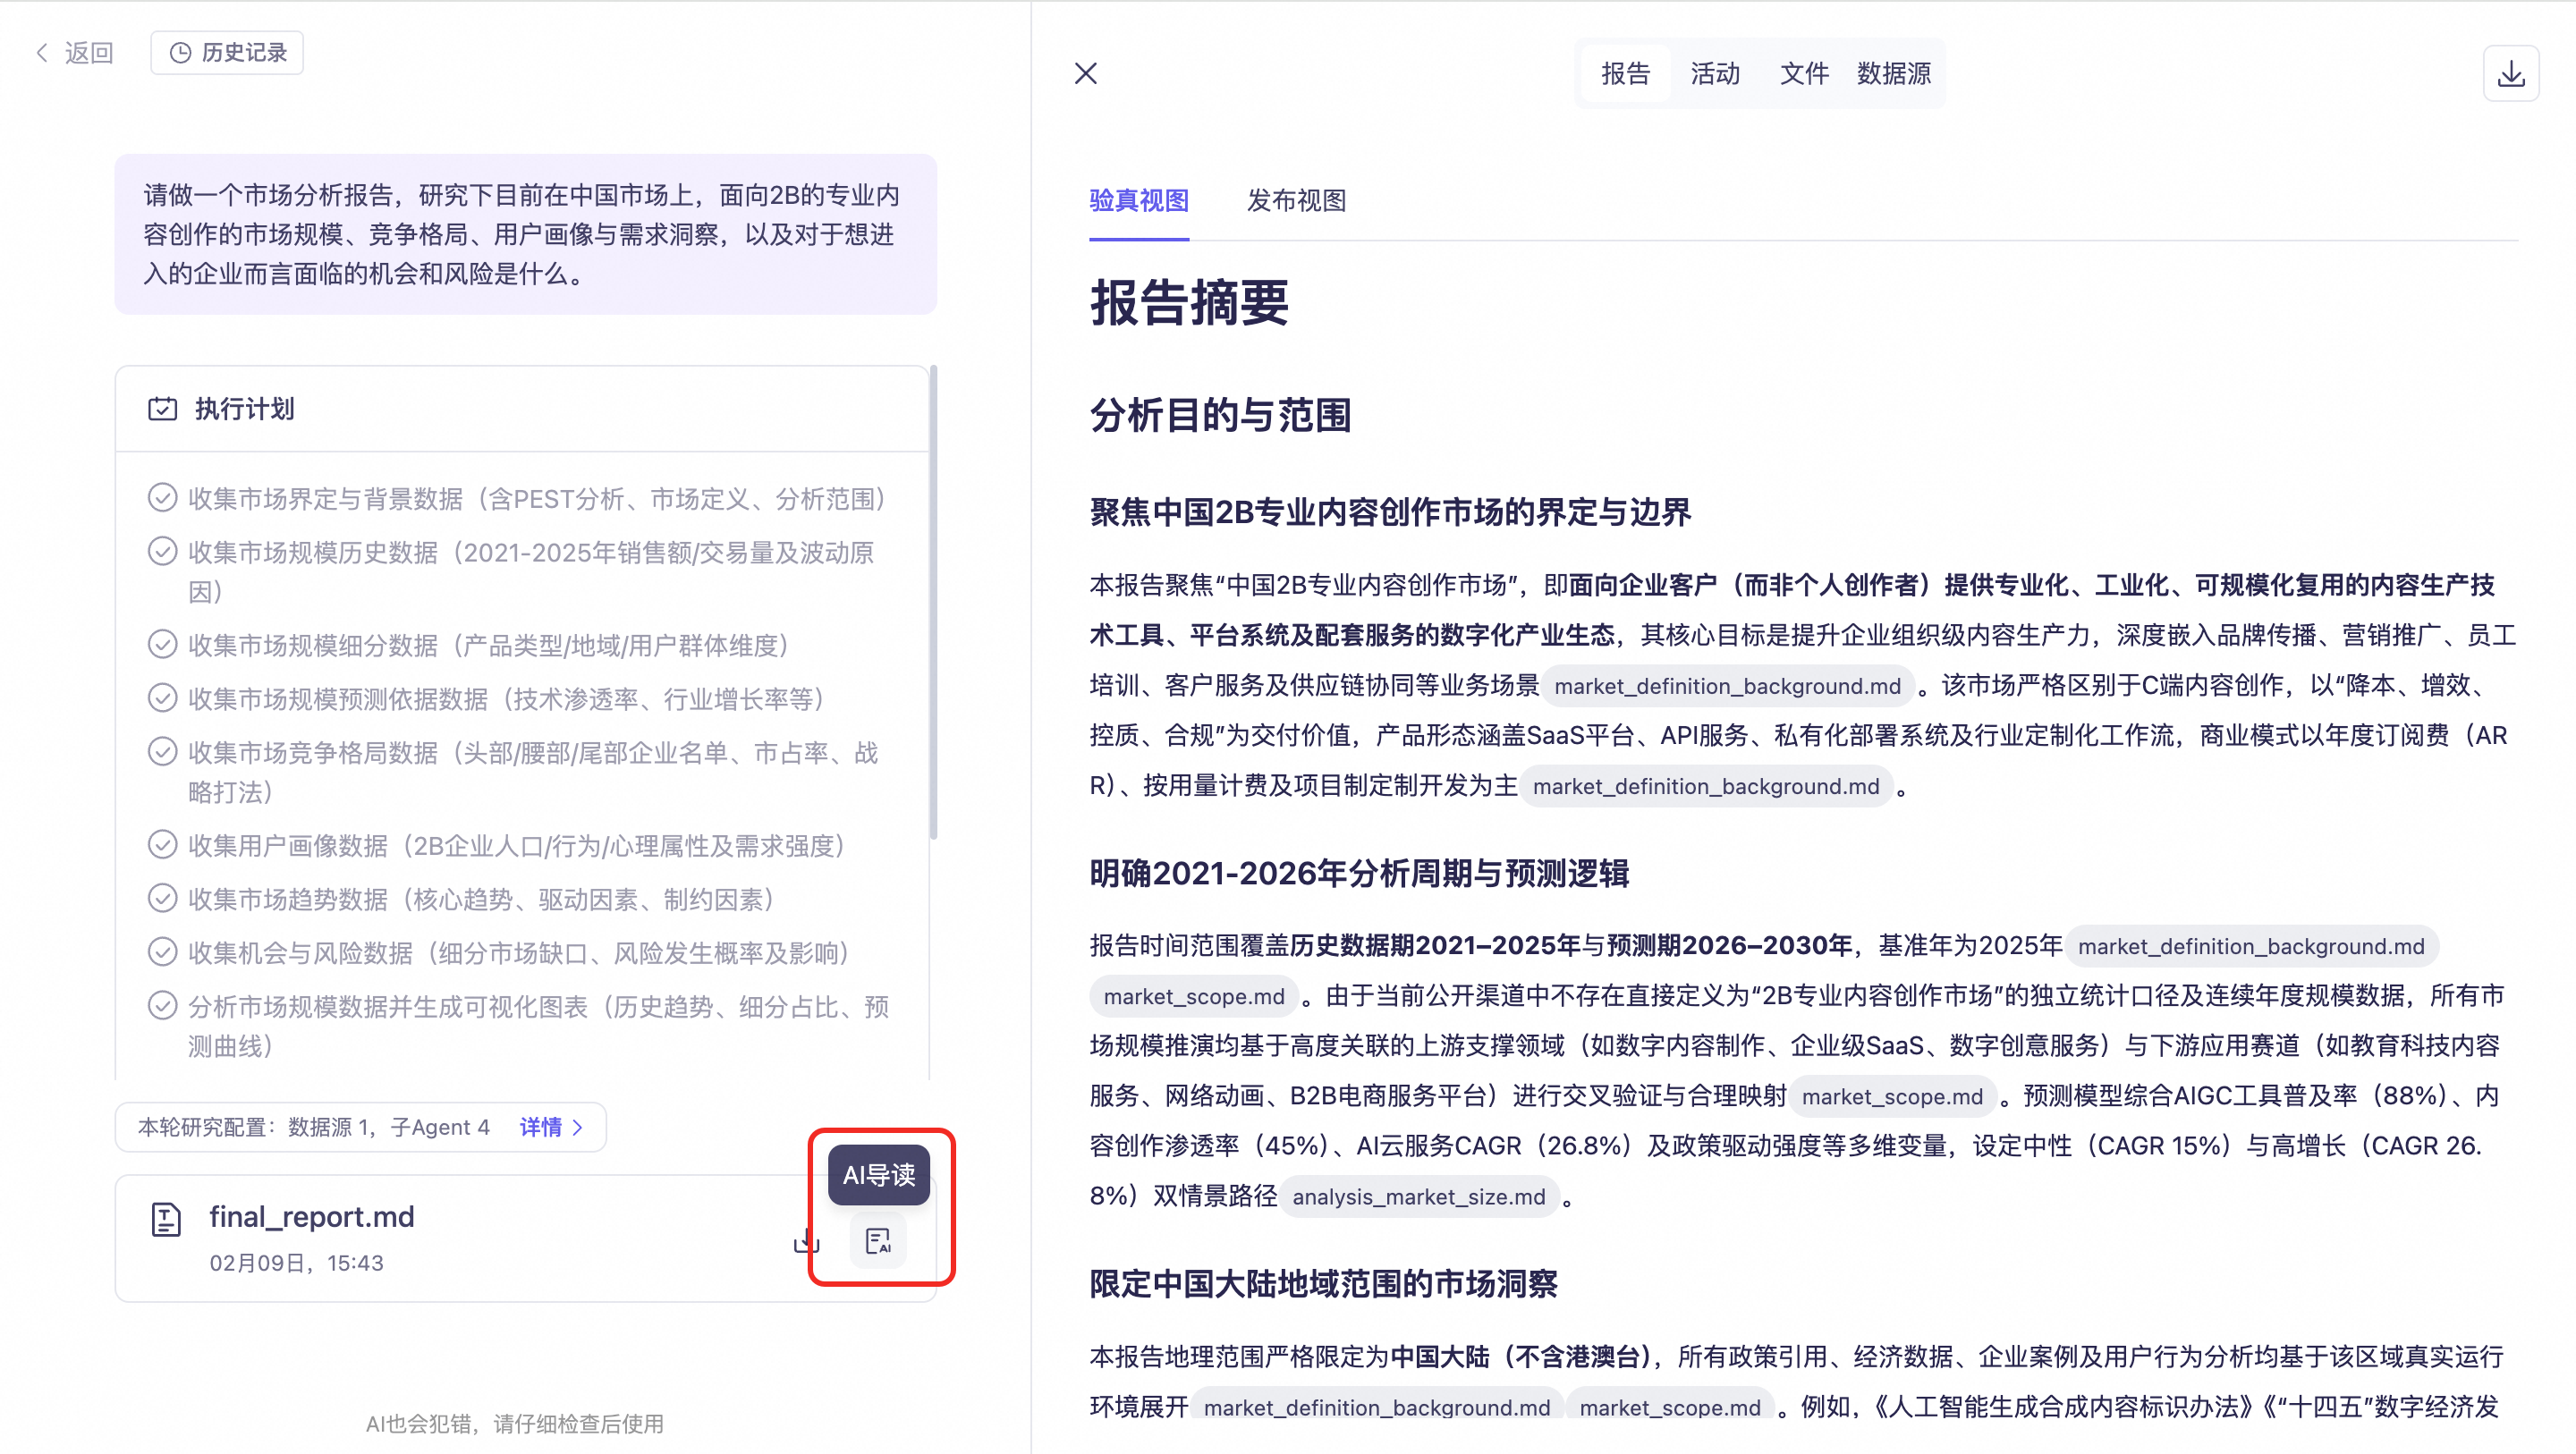Select the 数据源 tab
2576x1454 pixels.
[x=1893, y=74]
